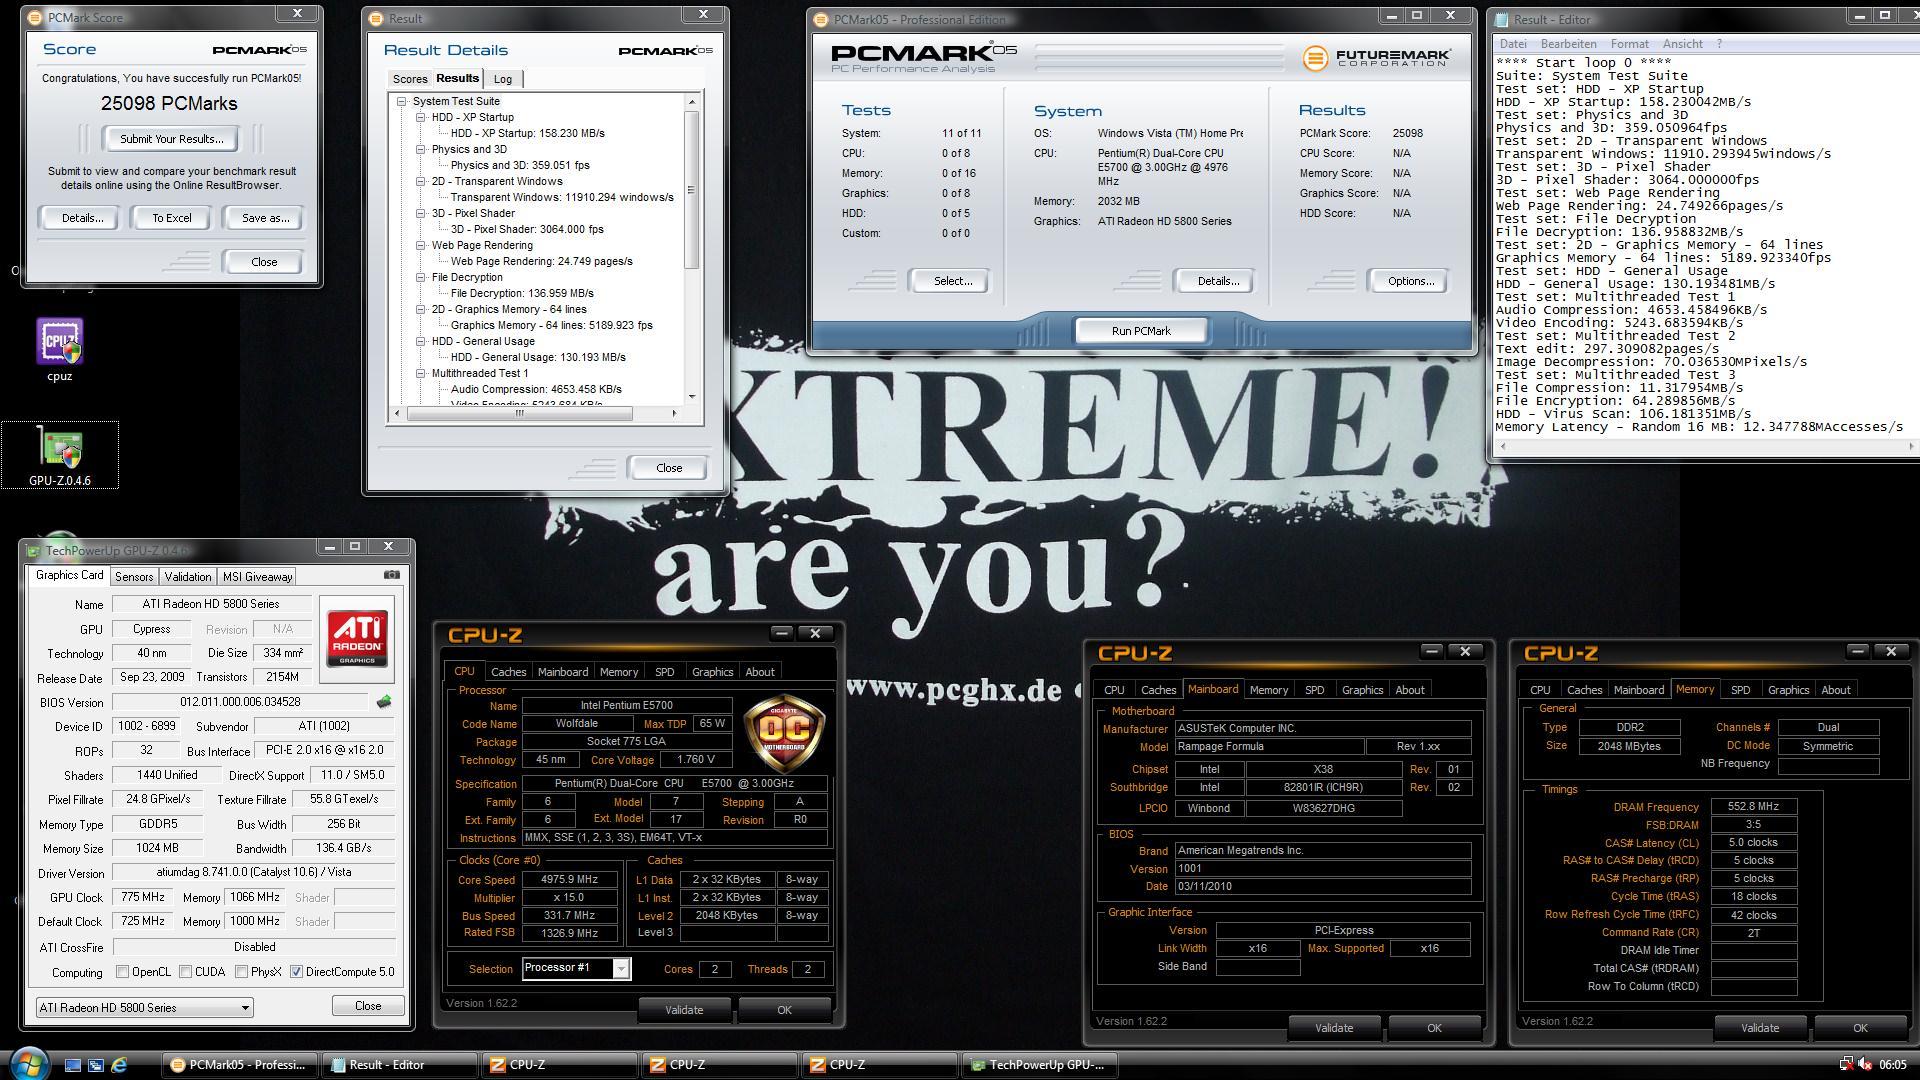Switch to PCMark05 taskbar button

pyautogui.click(x=239, y=1065)
